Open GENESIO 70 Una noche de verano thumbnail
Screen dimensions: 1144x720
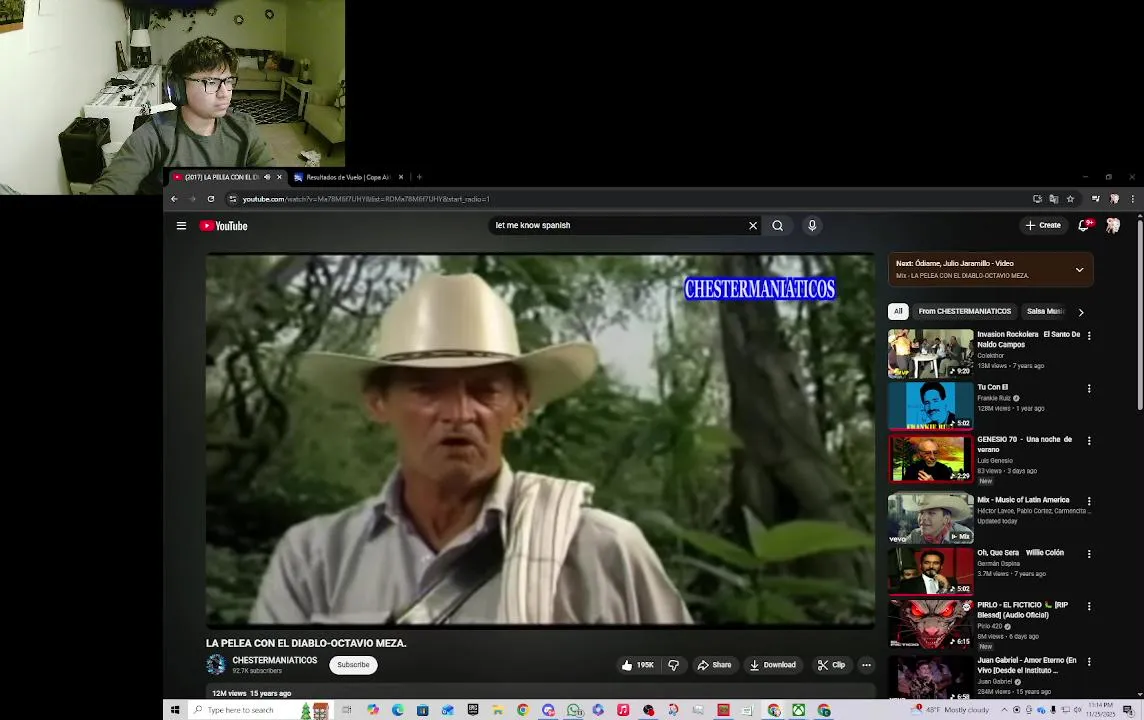[930, 459]
